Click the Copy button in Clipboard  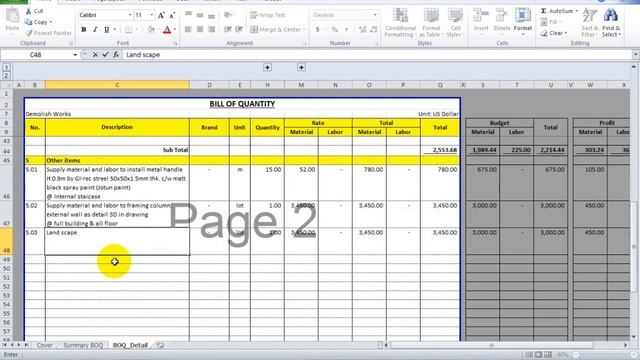(x=38, y=22)
